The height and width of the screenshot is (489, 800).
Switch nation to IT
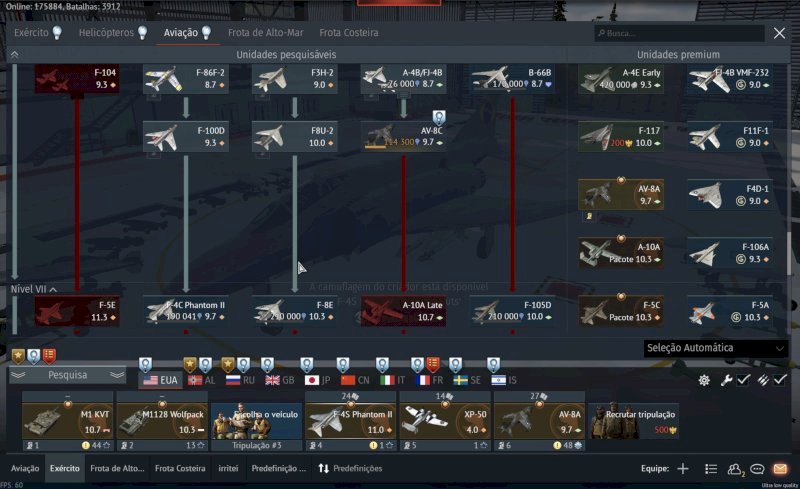(392, 380)
